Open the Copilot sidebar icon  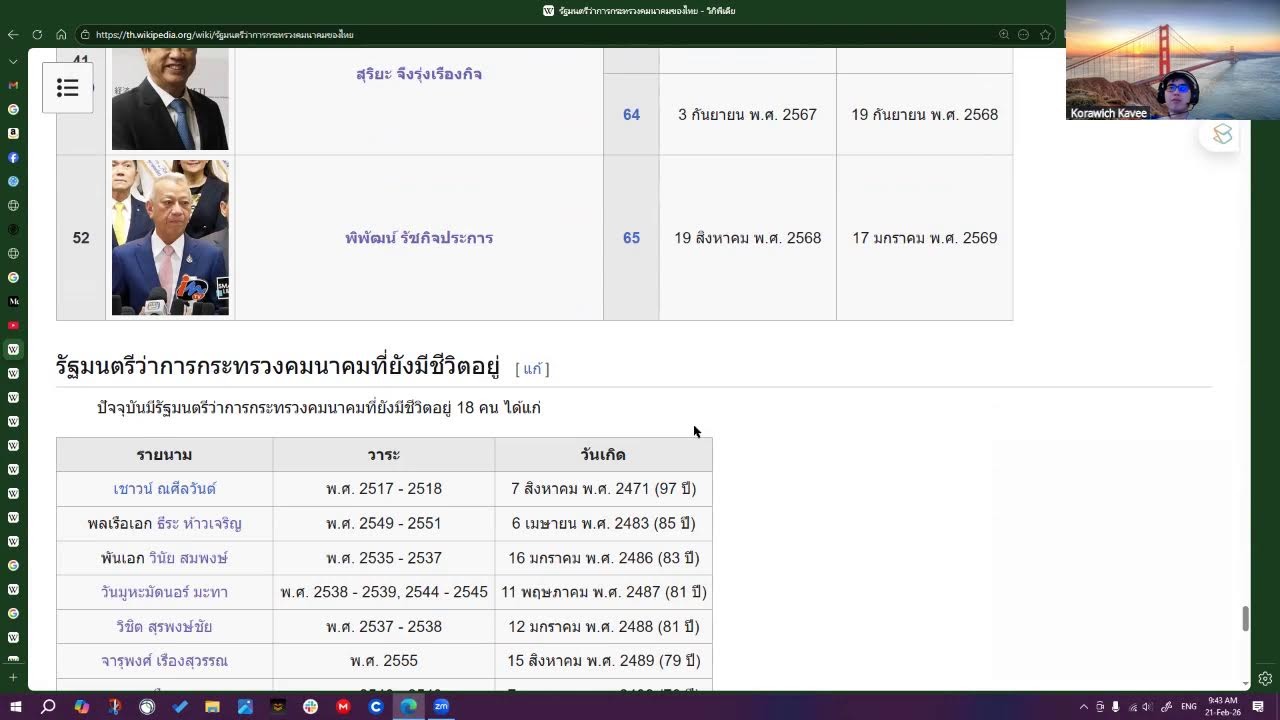[1223, 134]
